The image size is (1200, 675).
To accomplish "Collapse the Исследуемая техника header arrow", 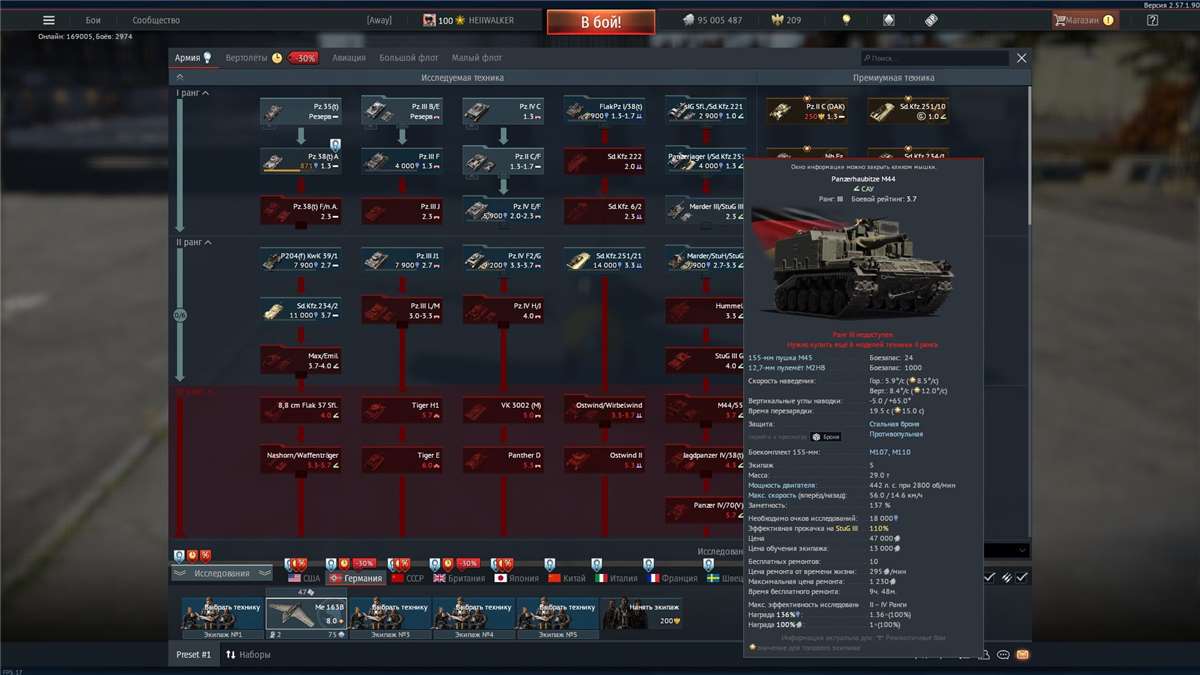I will (180, 77).
